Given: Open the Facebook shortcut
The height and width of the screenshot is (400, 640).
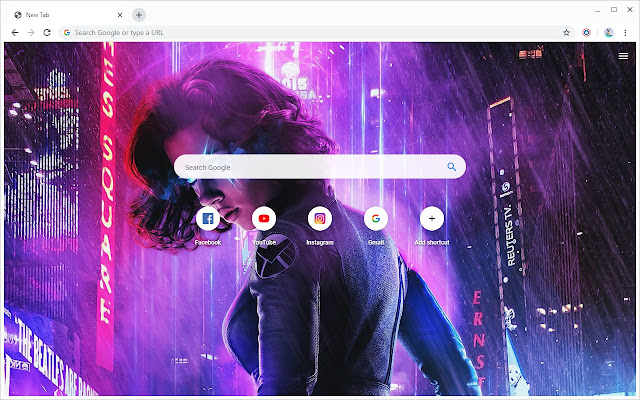Looking at the screenshot, I should tap(208, 219).
